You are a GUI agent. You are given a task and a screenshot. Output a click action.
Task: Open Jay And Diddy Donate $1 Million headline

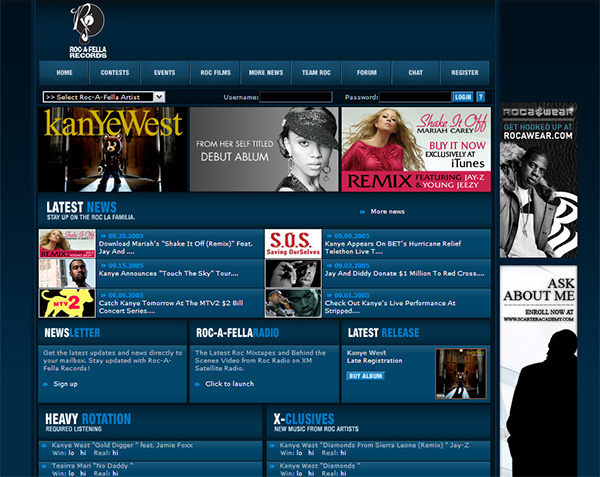[x=404, y=274]
